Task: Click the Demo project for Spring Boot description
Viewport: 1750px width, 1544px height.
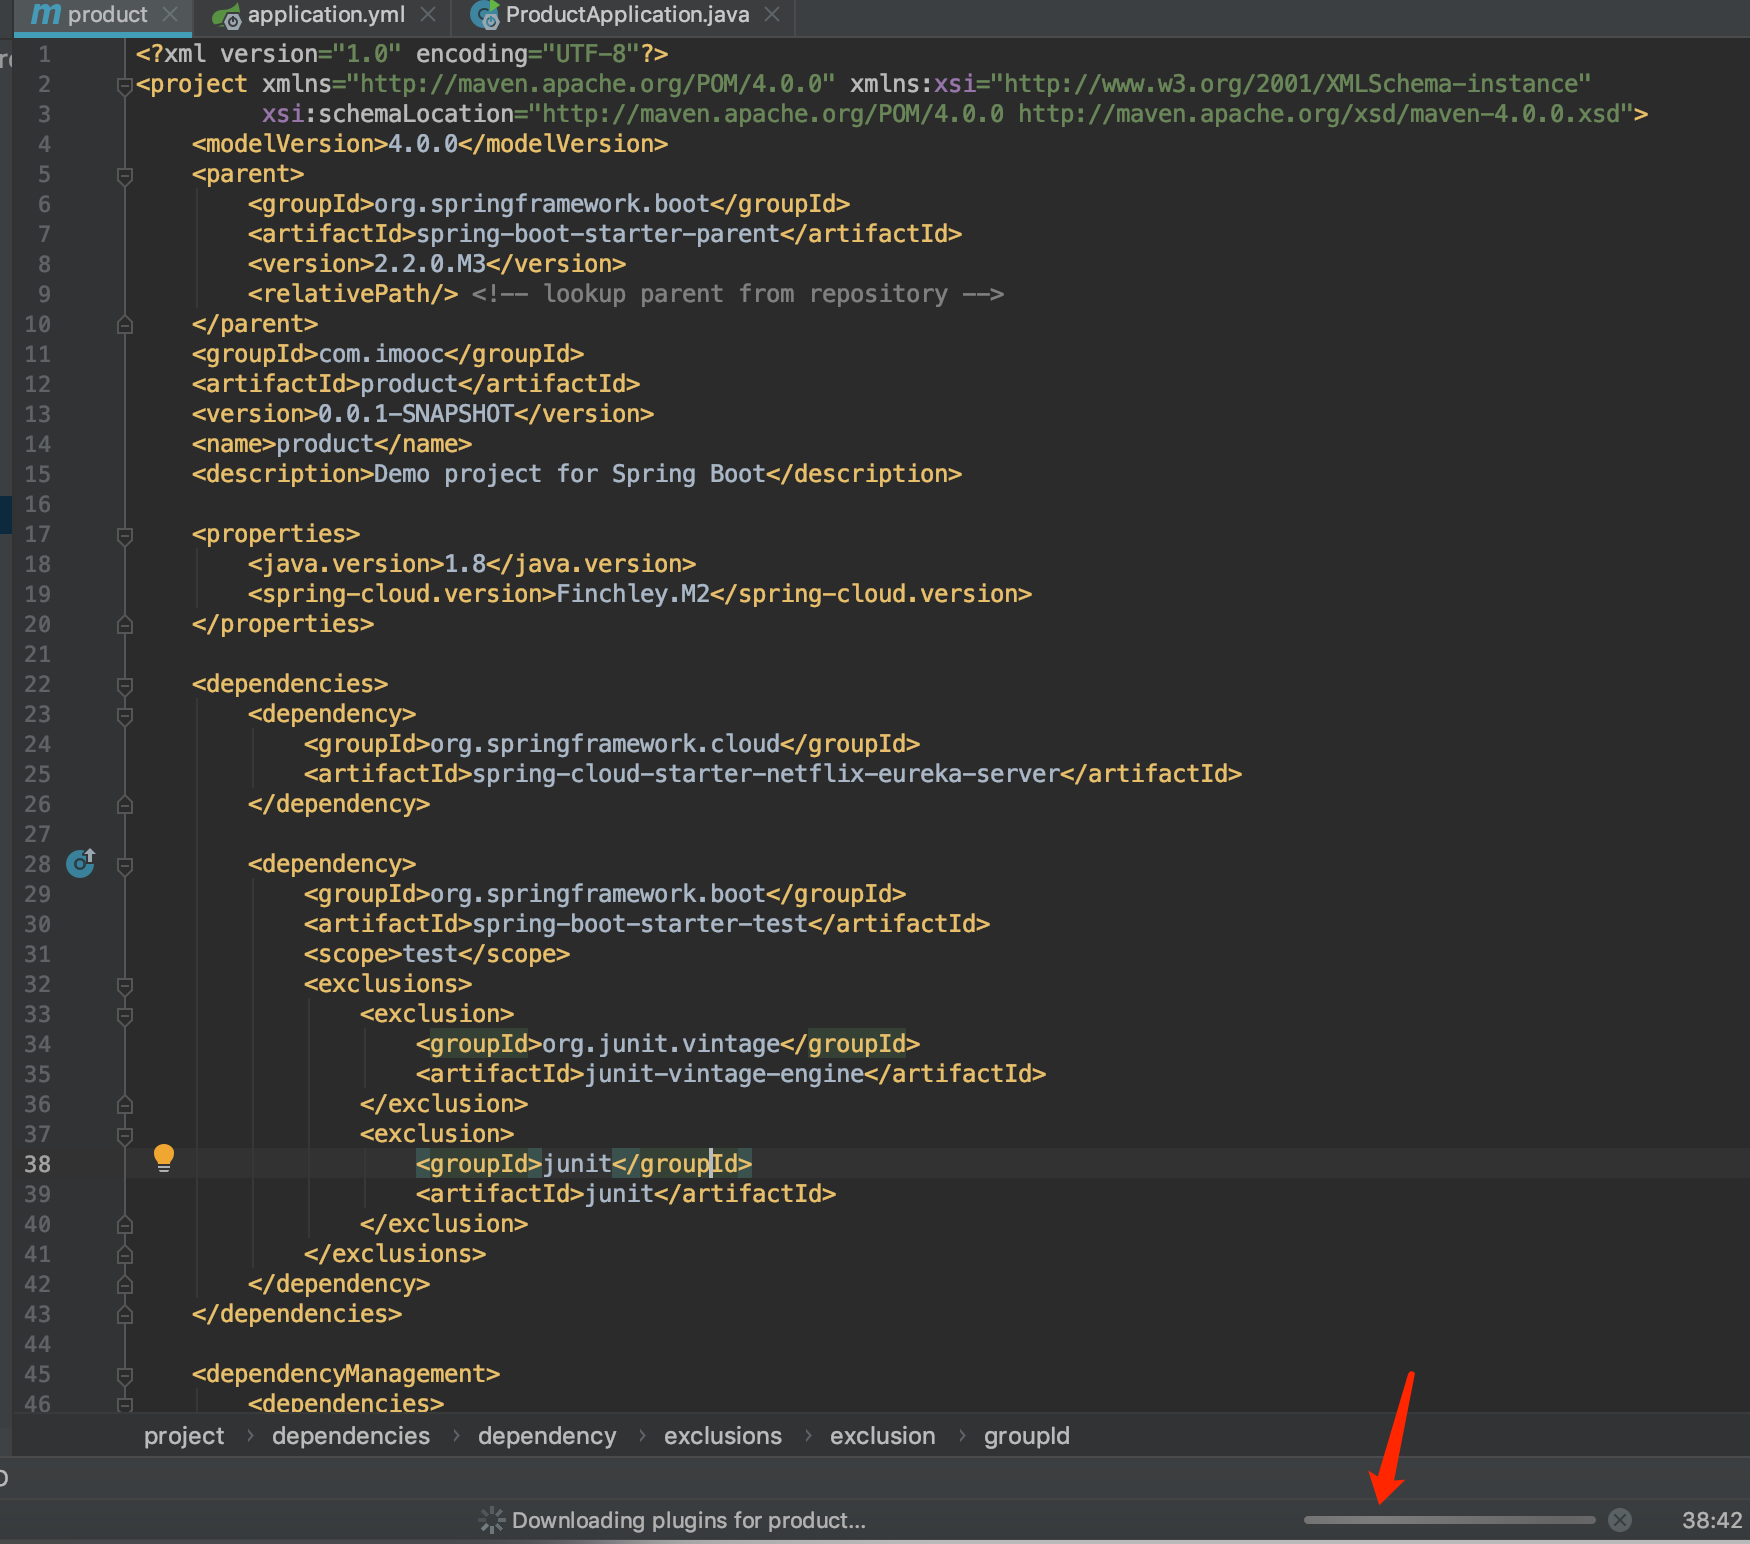Action: tap(570, 474)
